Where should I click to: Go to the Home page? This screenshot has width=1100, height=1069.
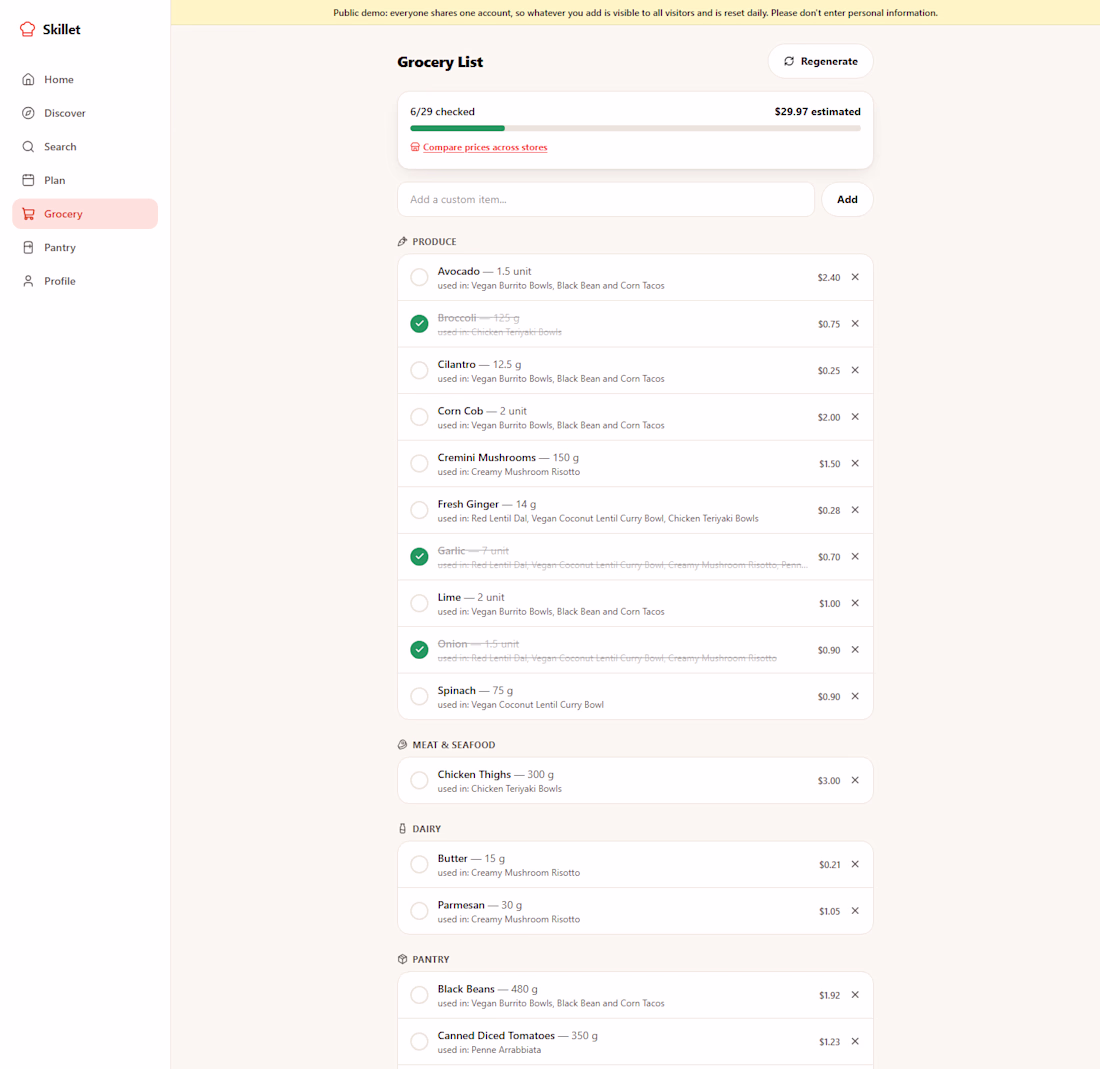click(x=85, y=79)
